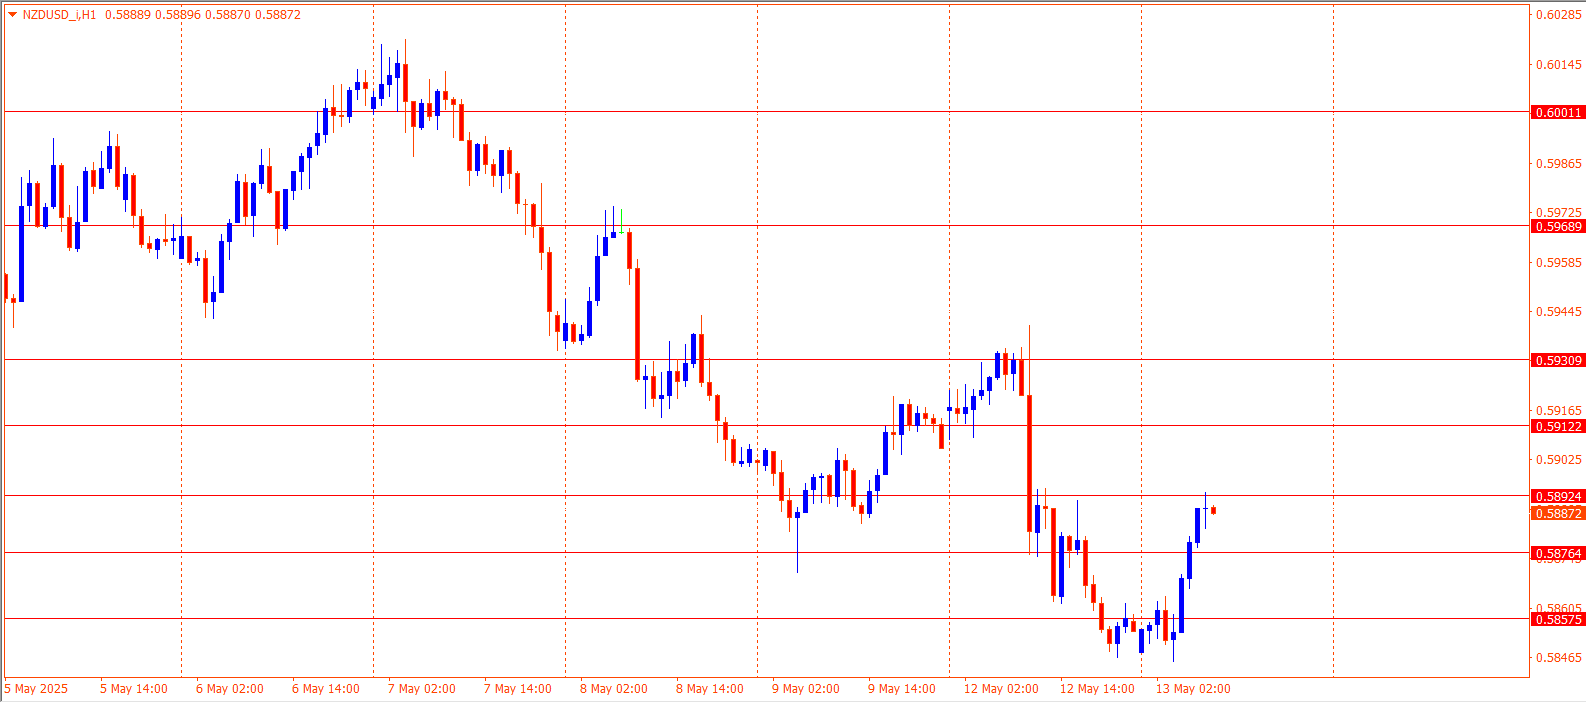
Task: Click the 8 May 14:00 time label
Action: tap(710, 689)
